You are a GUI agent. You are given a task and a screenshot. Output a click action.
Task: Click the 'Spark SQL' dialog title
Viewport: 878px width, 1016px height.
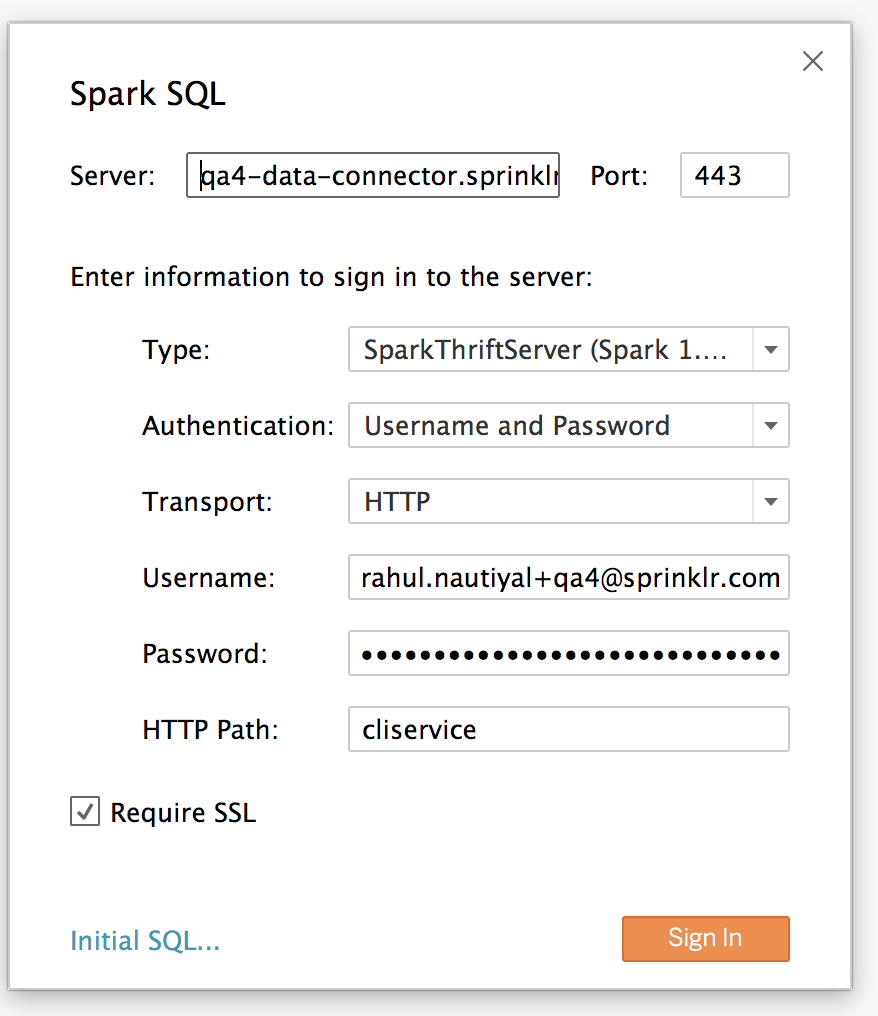[148, 94]
